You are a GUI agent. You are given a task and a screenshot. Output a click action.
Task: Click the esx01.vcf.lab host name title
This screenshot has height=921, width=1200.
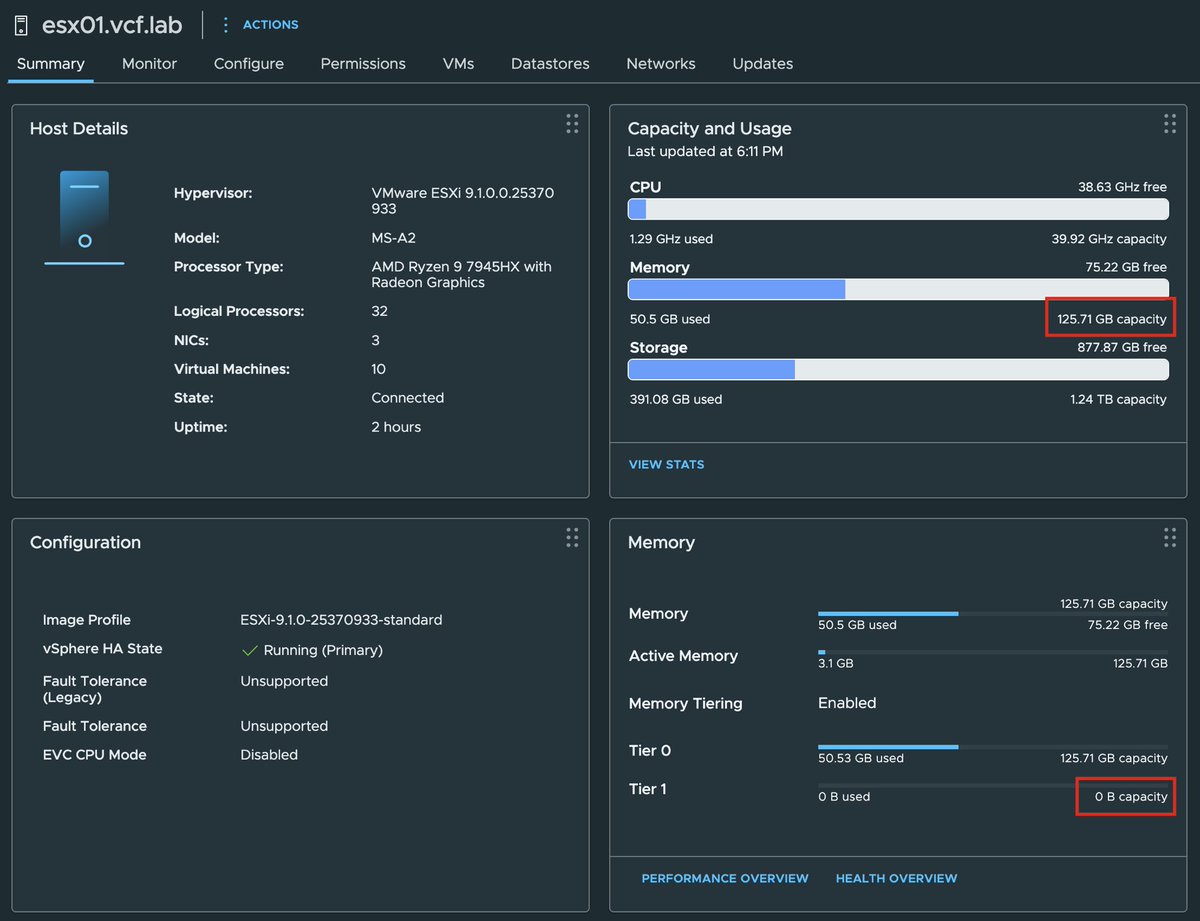tap(113, 24)
